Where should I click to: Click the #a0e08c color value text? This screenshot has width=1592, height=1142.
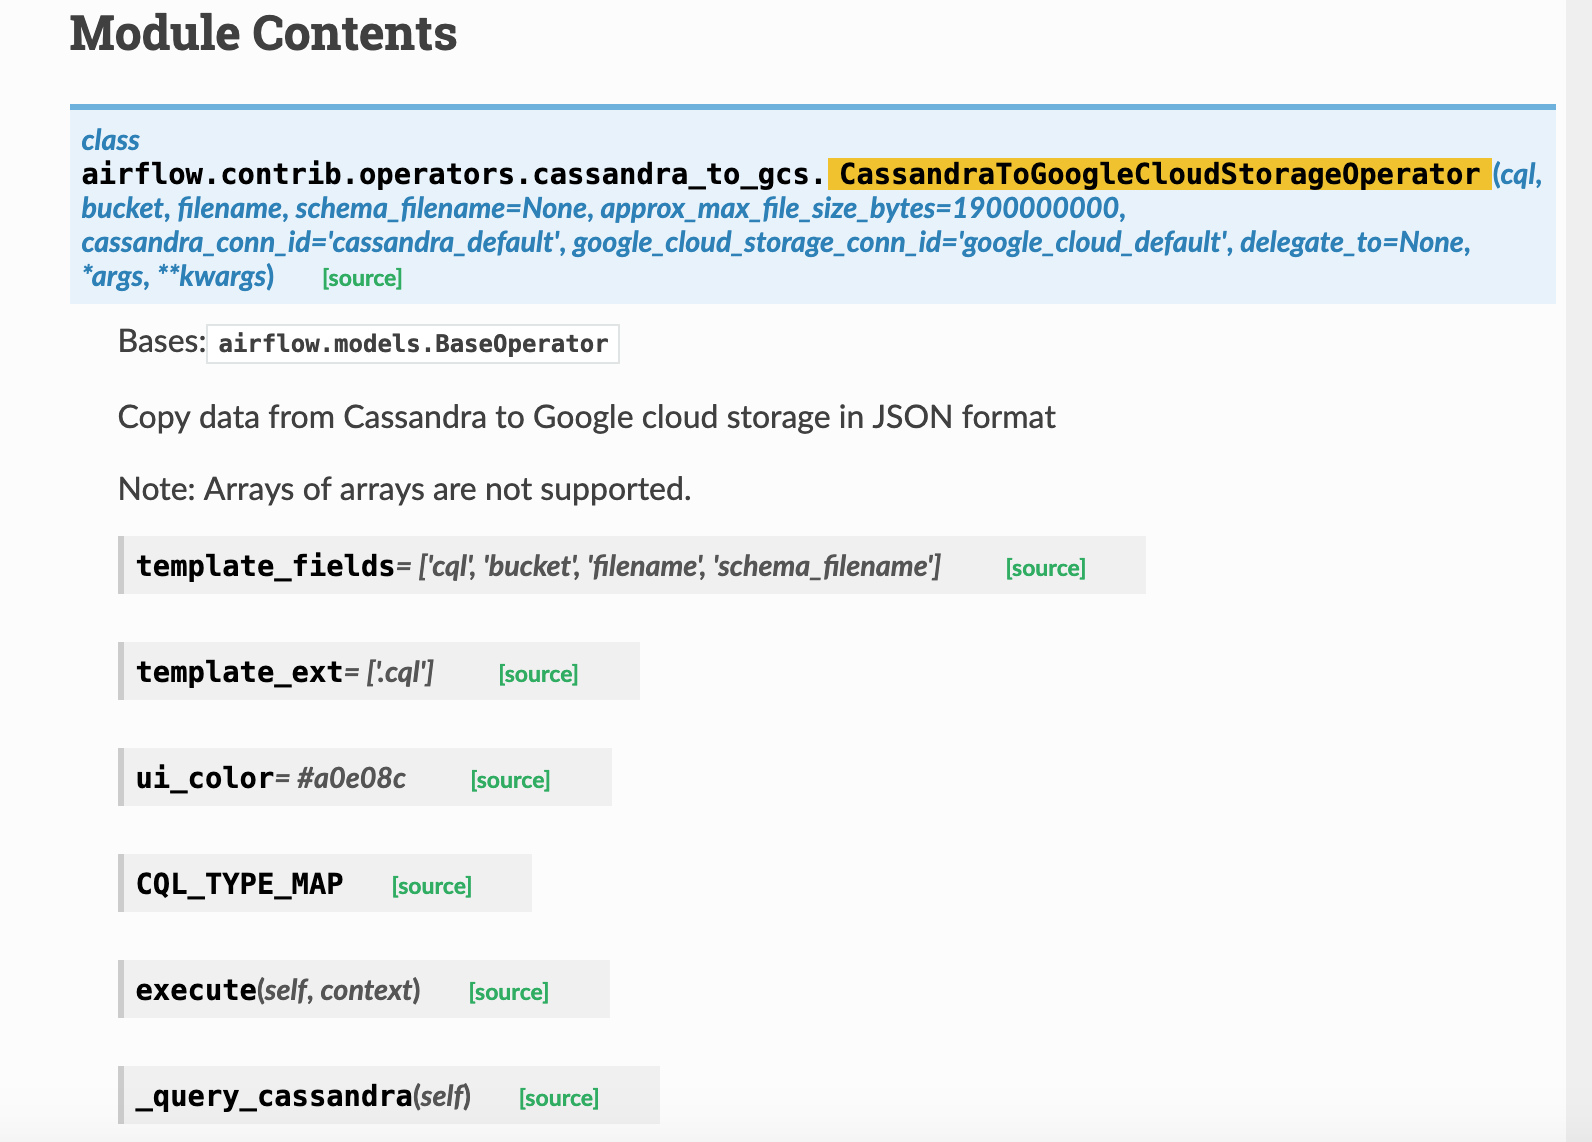click(351, 778)
